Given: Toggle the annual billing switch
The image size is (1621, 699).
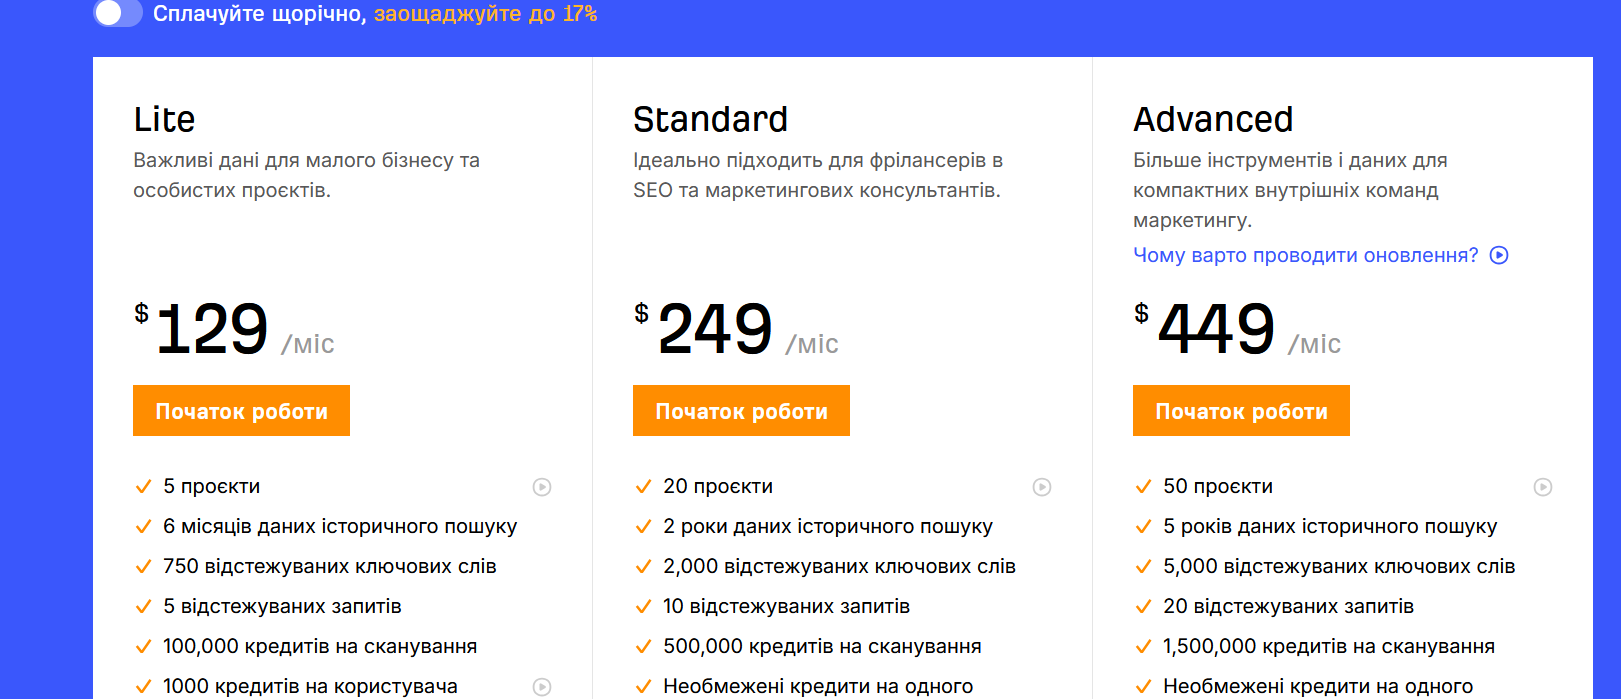Looking at the screenshot, I should [x=118, y=13].
